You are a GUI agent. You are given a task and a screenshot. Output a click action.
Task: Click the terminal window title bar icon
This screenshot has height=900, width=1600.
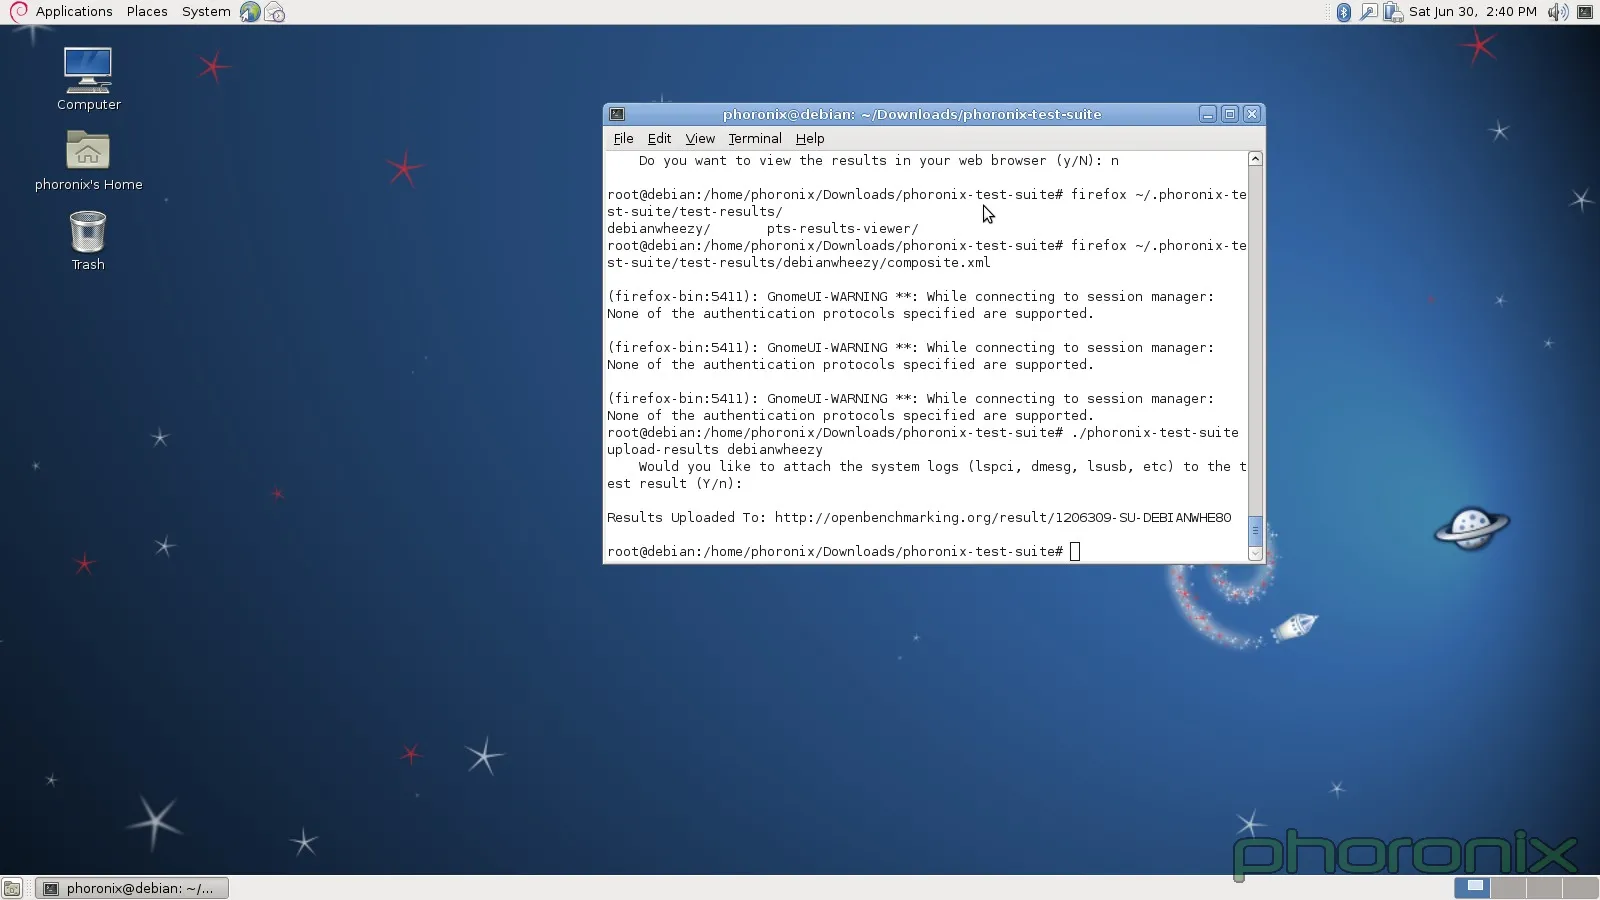[x=617, y=114]
